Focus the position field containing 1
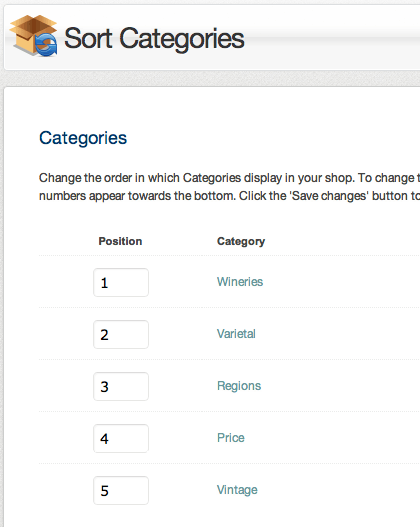 [x=121, y=282]
